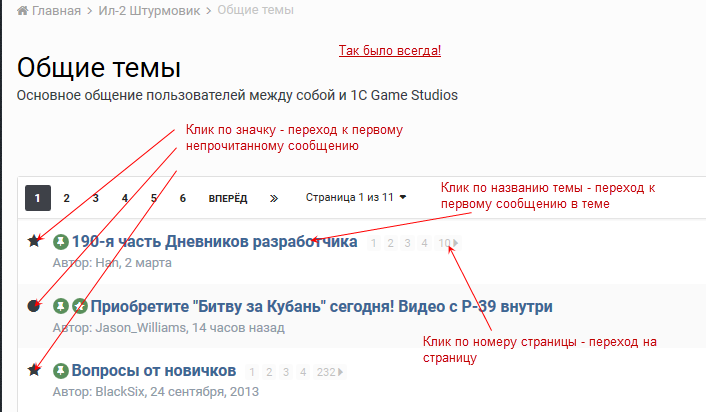Click author name Han under 190-я часть

pyautogui.click(x=107, y=263)
